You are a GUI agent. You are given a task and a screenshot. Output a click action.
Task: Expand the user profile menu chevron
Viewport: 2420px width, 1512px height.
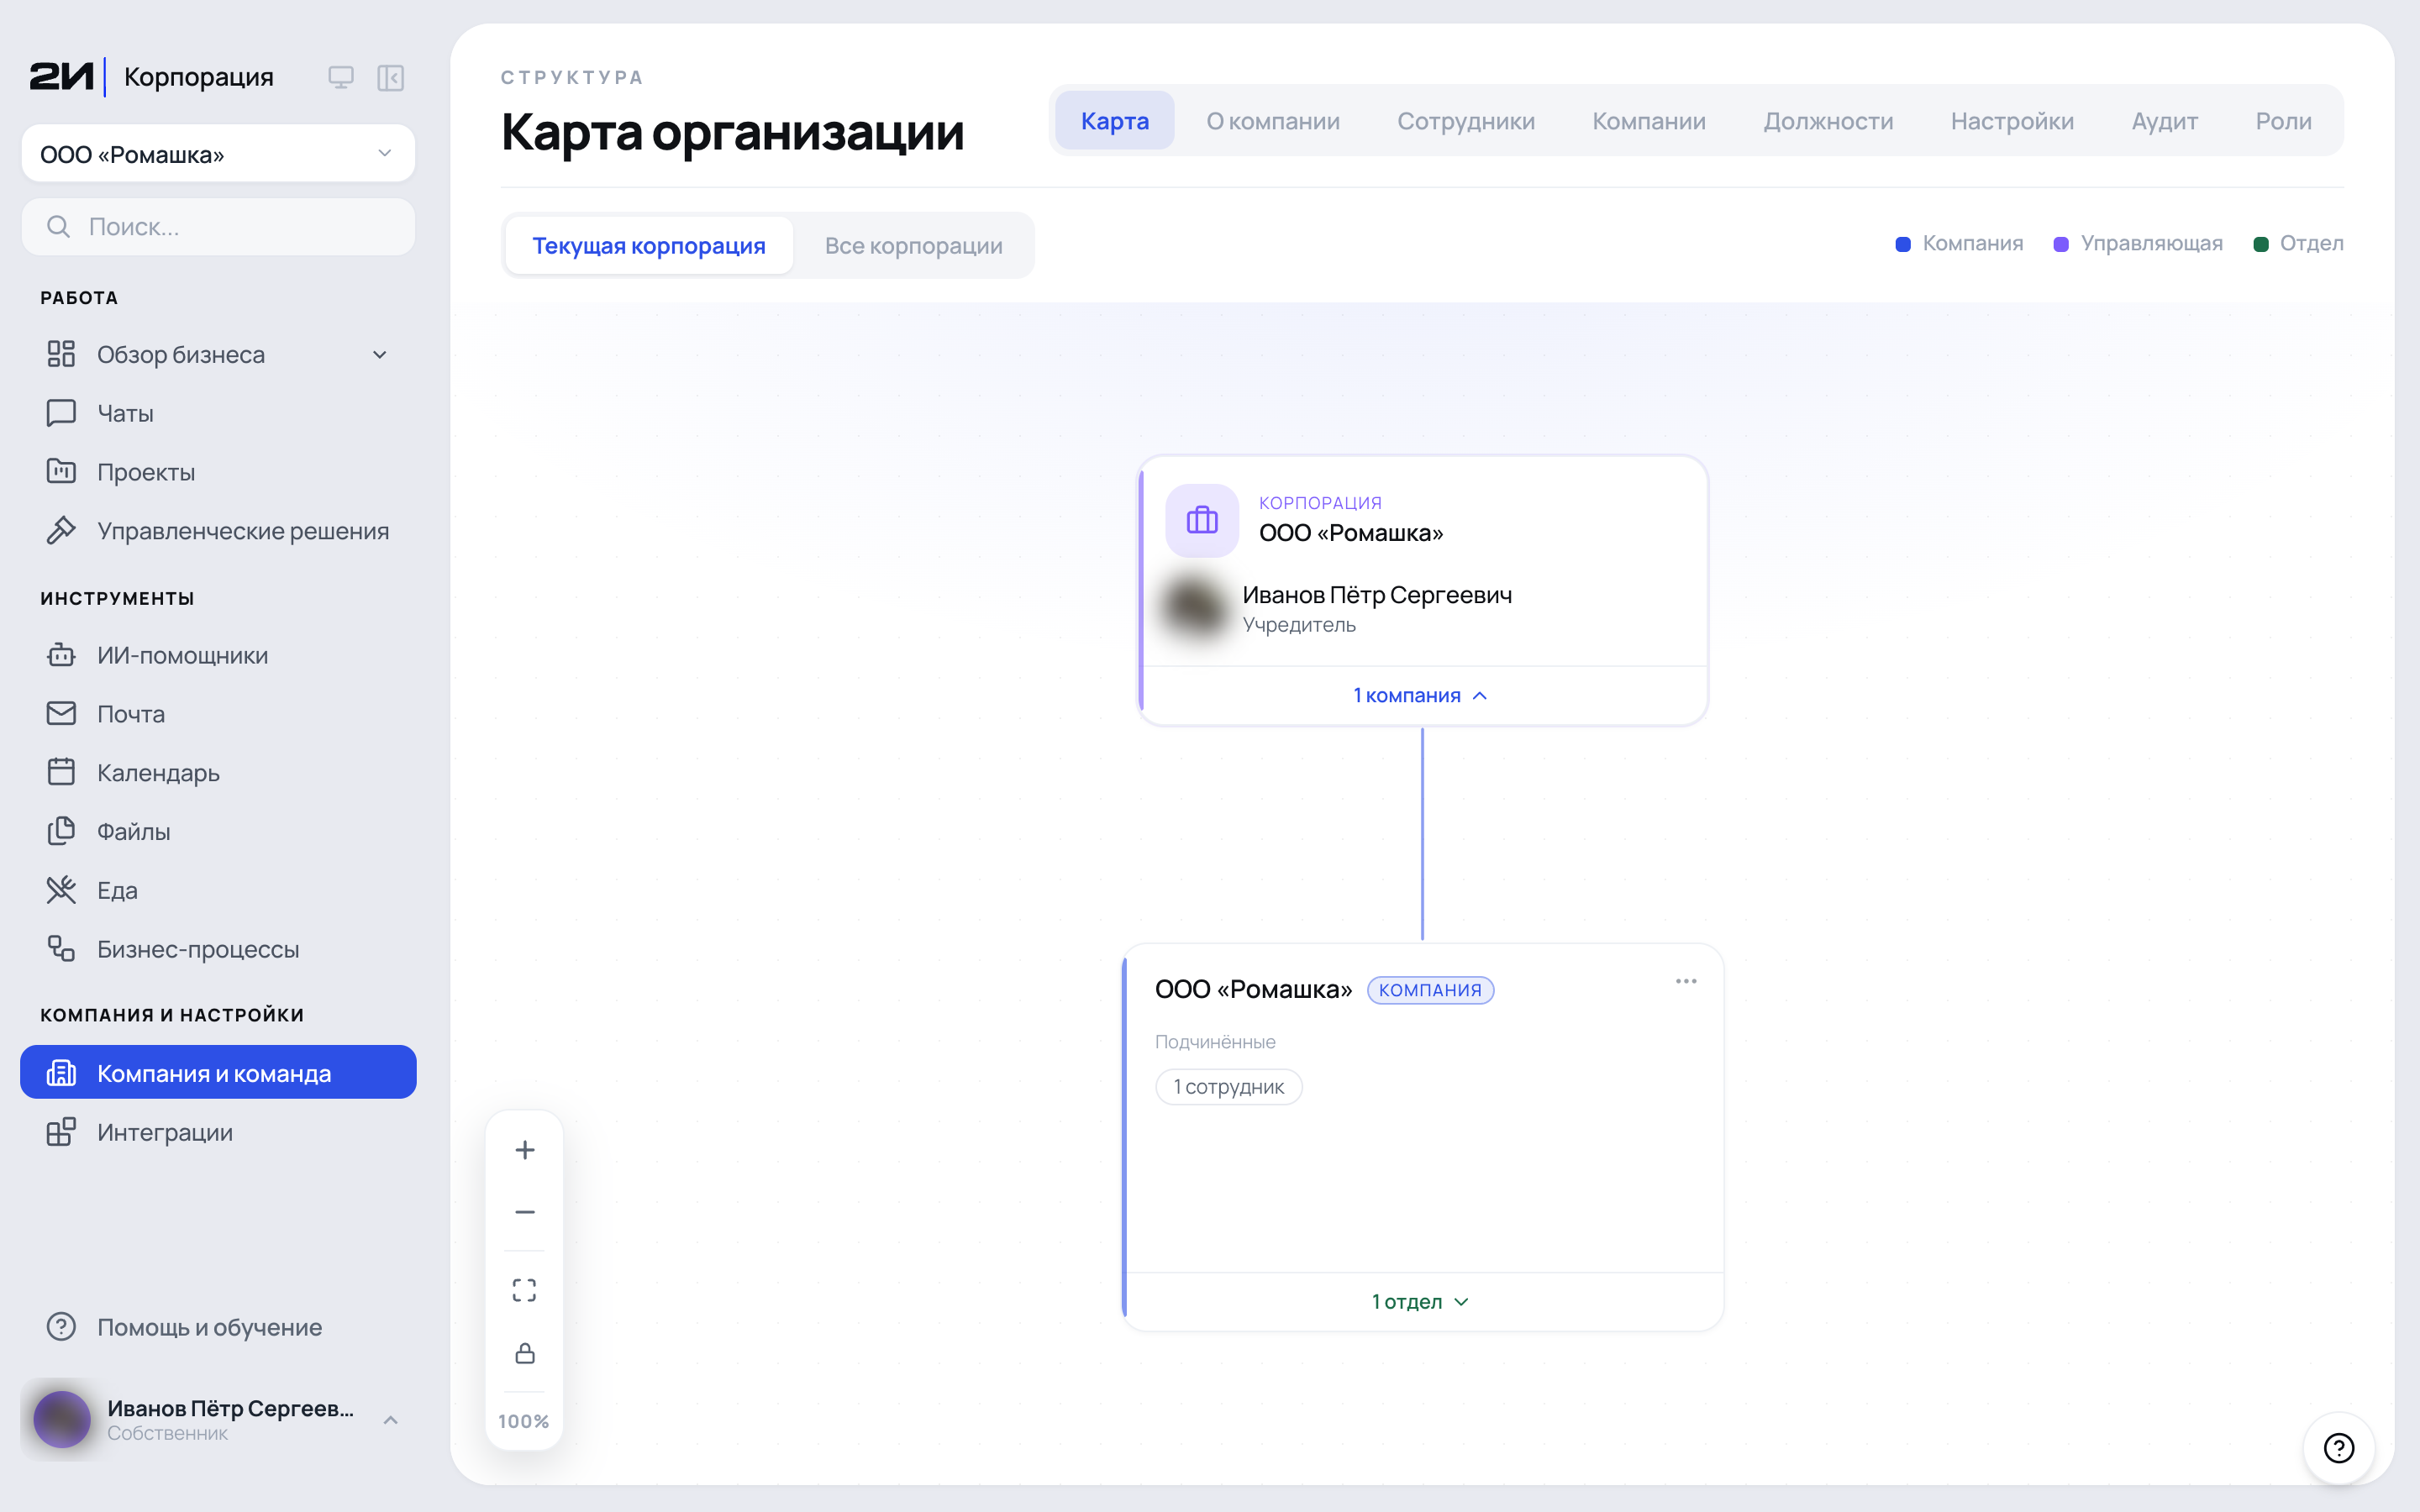391,1420
